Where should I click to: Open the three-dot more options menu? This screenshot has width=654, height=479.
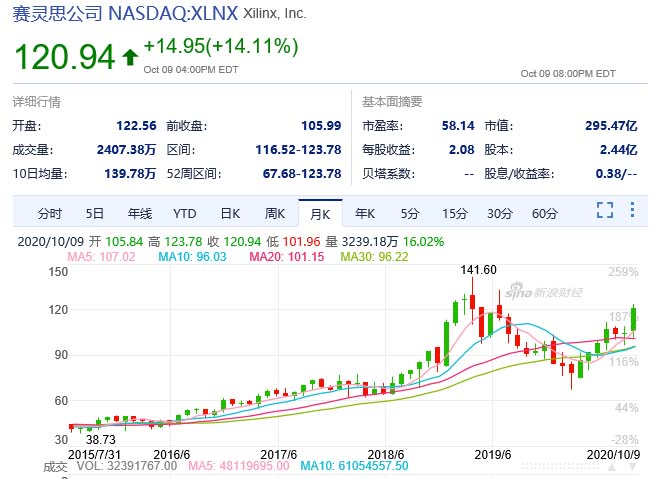(x=632, y=212)
